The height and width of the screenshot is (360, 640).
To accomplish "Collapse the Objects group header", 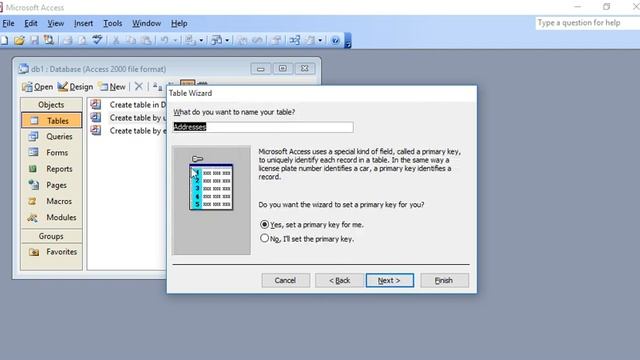I will tap(51, 105).
